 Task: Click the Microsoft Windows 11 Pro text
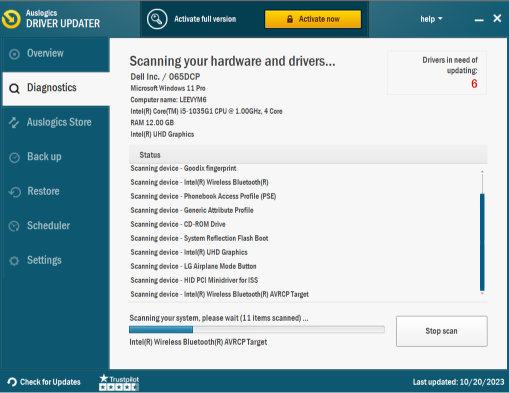(168, 88)
